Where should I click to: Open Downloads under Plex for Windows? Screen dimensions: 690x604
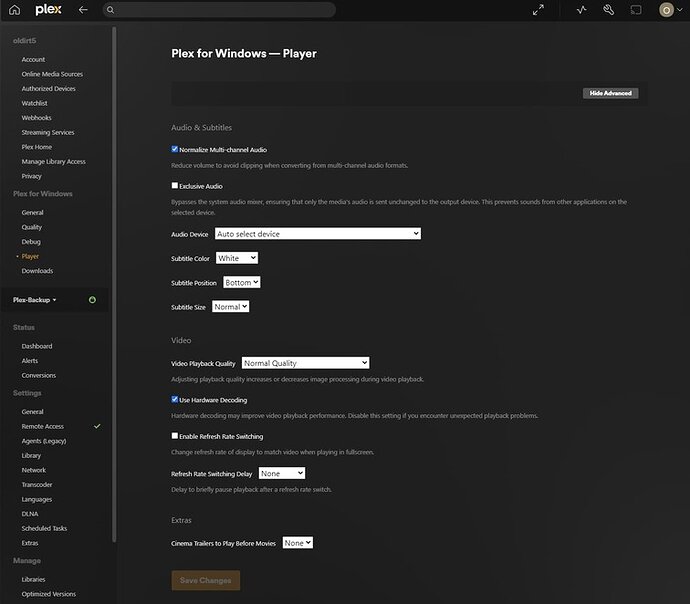37,271
